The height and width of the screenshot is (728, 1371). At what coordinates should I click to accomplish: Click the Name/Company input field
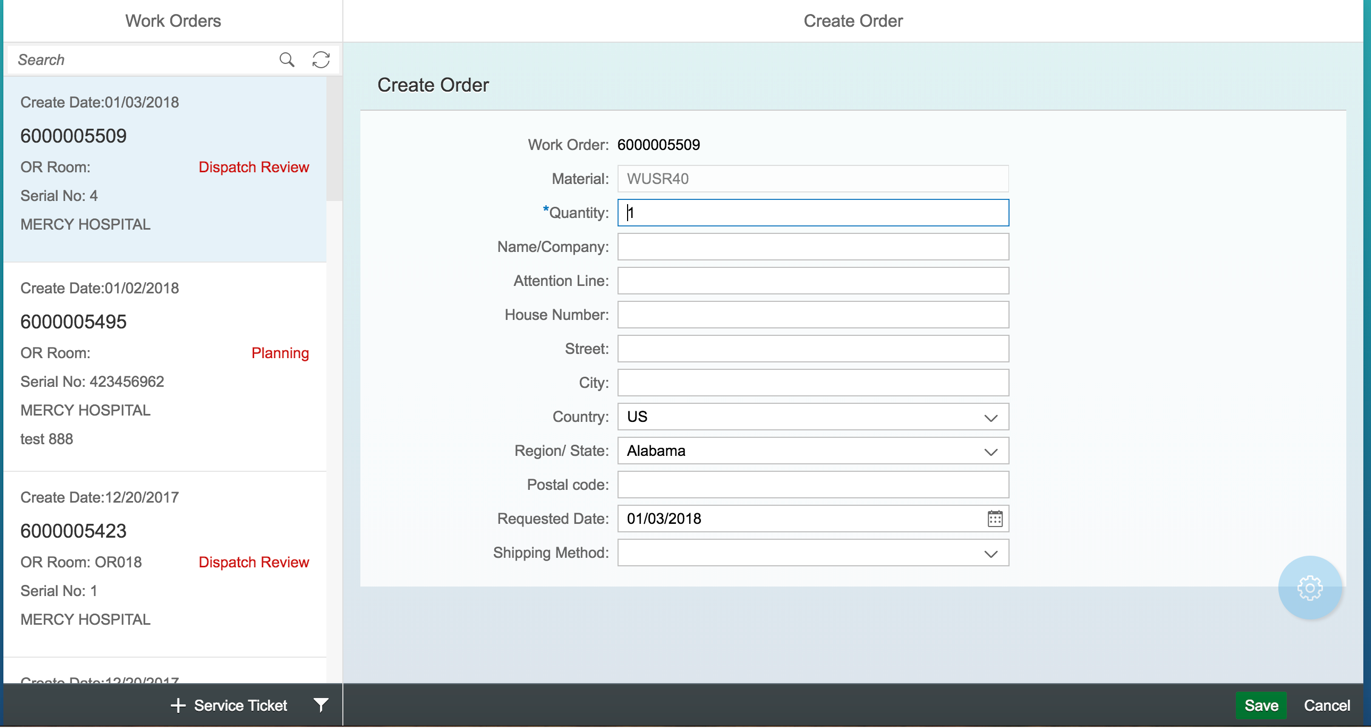coord(813,247)
